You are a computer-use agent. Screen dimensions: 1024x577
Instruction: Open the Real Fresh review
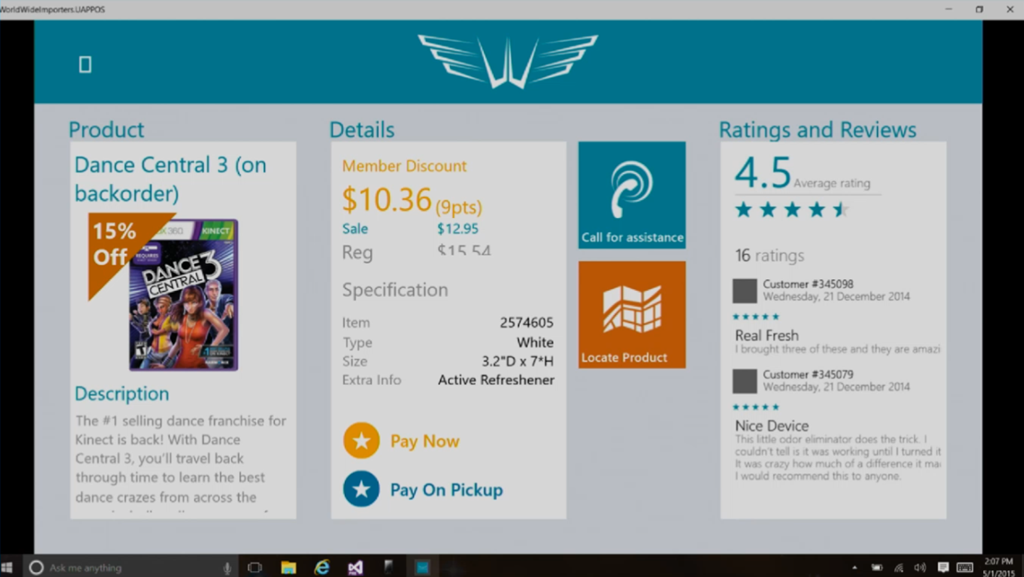767,335
